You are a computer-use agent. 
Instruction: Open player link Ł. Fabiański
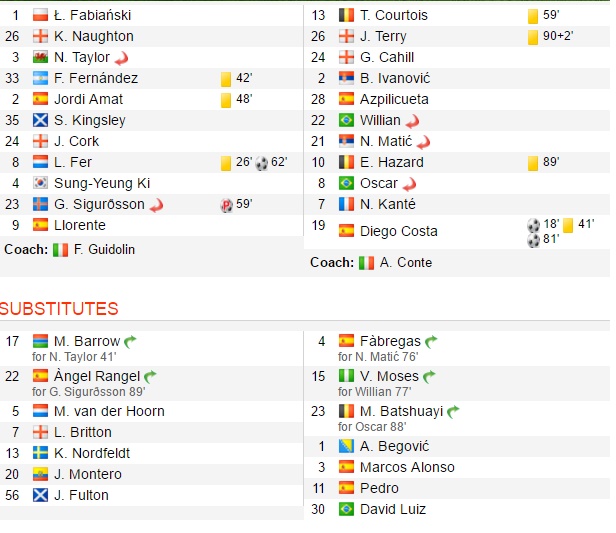(x=92, y=16)
